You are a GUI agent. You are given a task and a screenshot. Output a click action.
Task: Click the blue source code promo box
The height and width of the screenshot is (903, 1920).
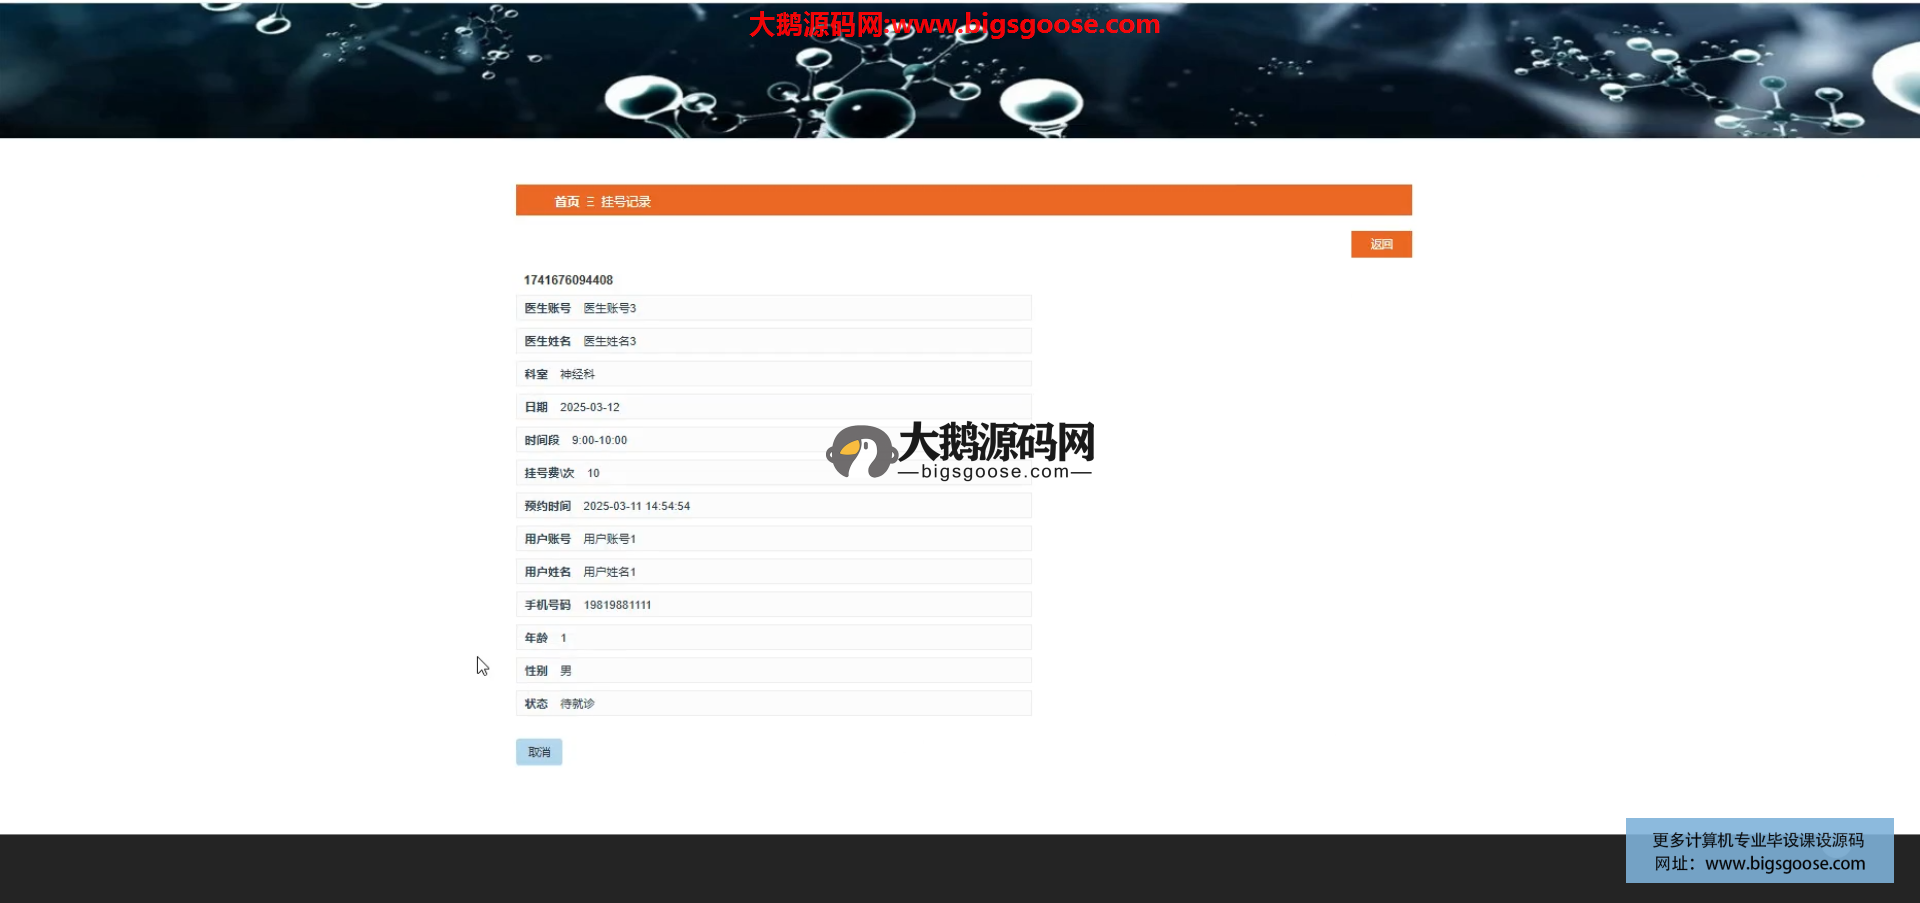coord(1758,851)
